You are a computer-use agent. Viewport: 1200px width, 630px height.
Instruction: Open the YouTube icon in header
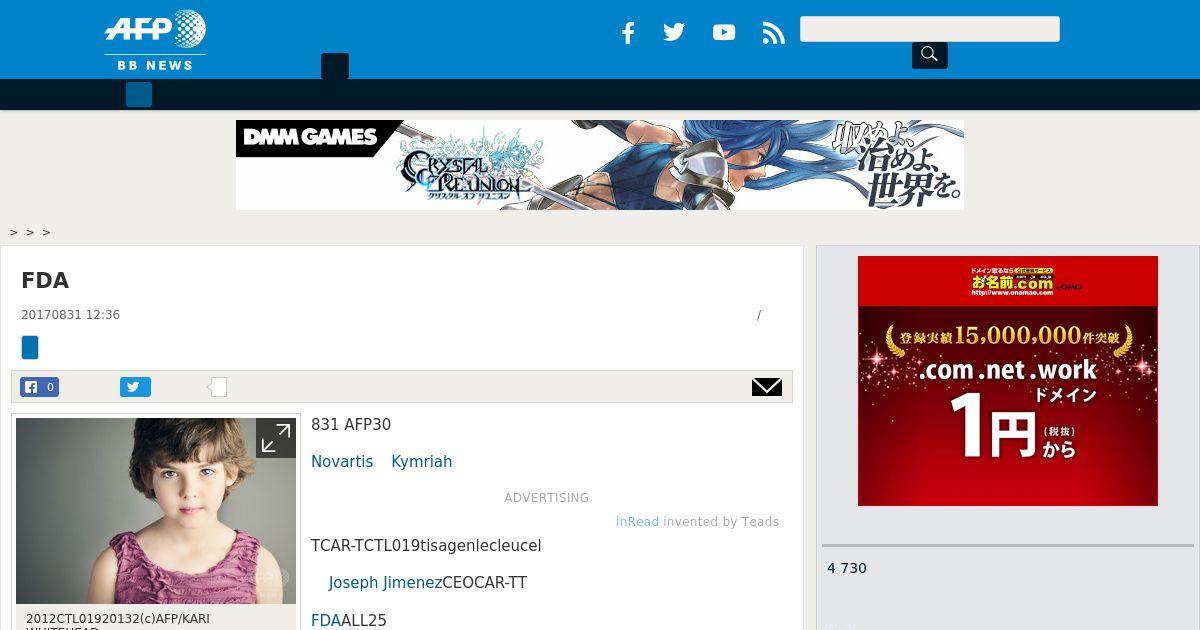pyautogui.click(x=724, y=33)
